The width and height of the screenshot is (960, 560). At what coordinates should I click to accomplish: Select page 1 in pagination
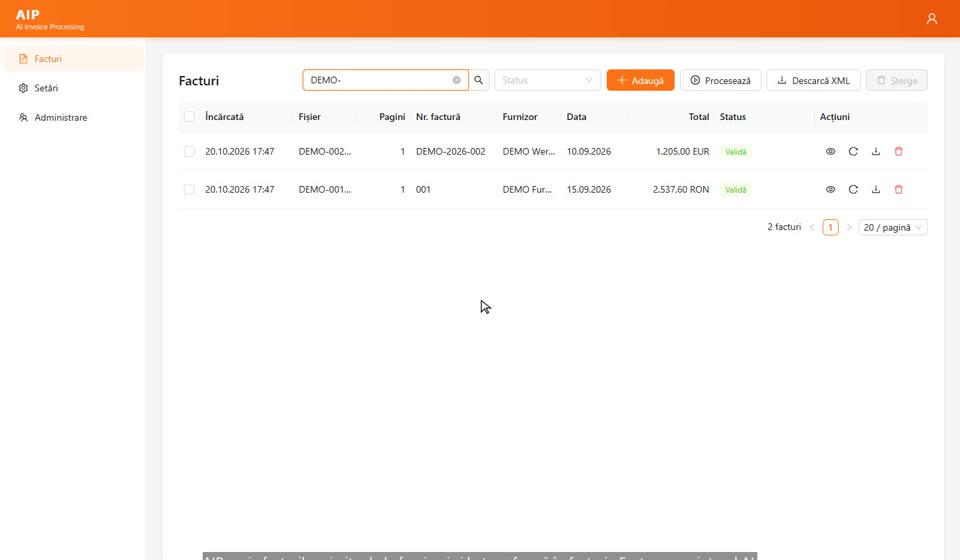830,227
